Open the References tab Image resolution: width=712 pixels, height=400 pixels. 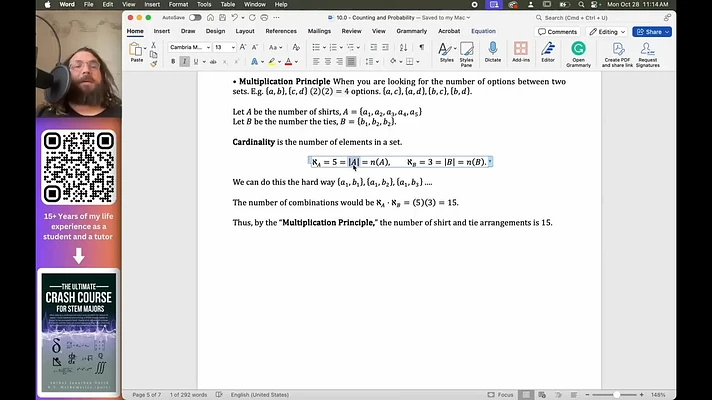[281, 31]
